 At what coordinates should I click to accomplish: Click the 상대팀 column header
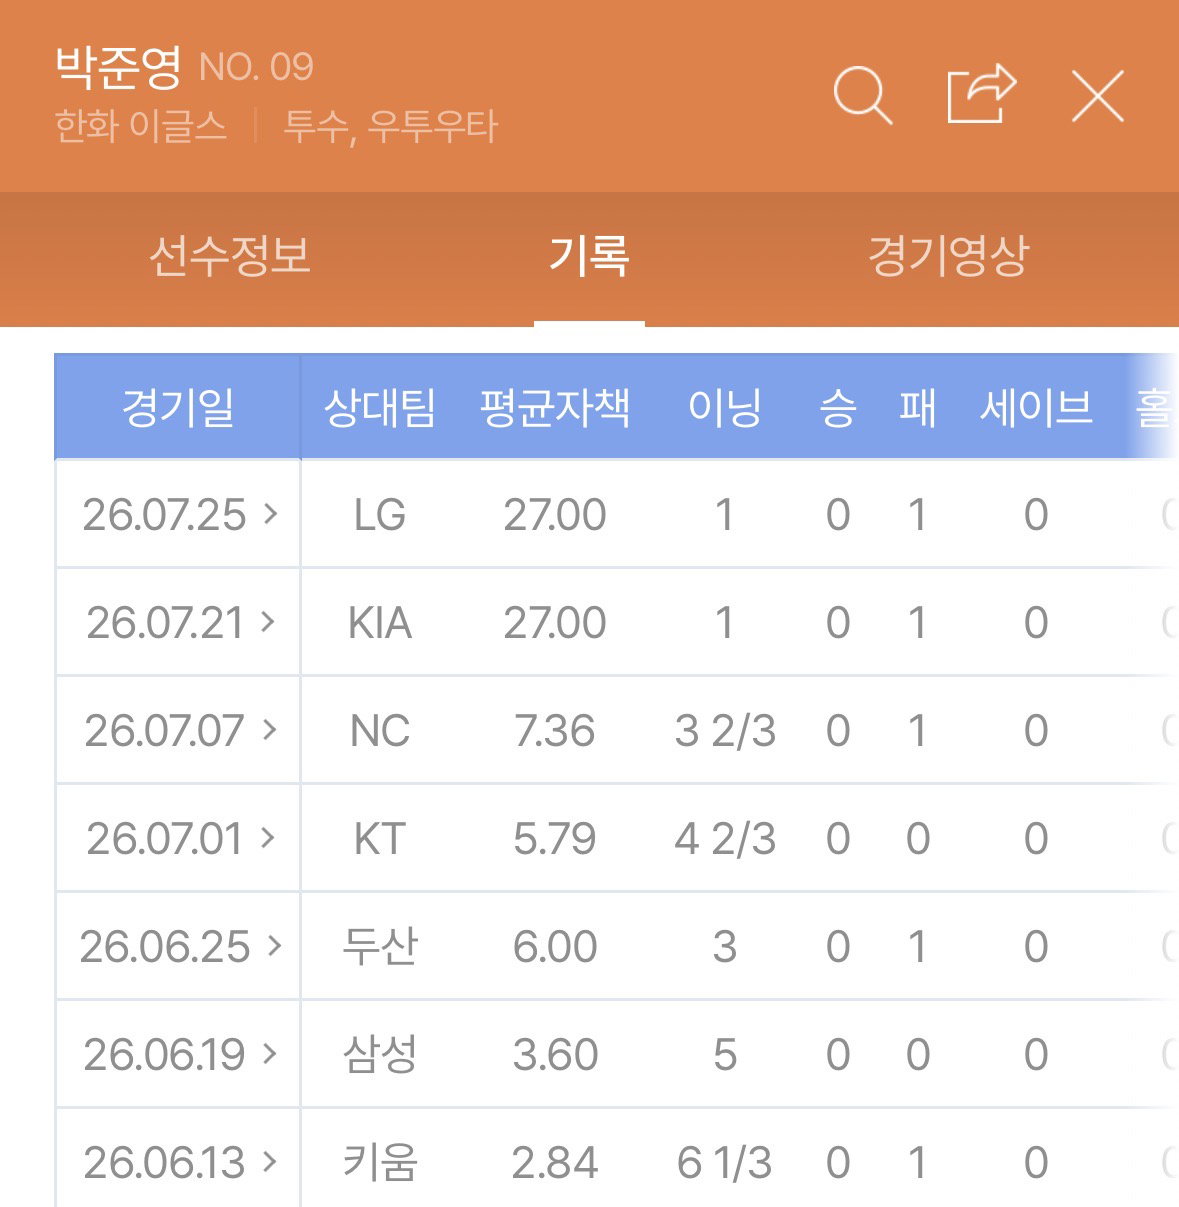tap(380, 407)
